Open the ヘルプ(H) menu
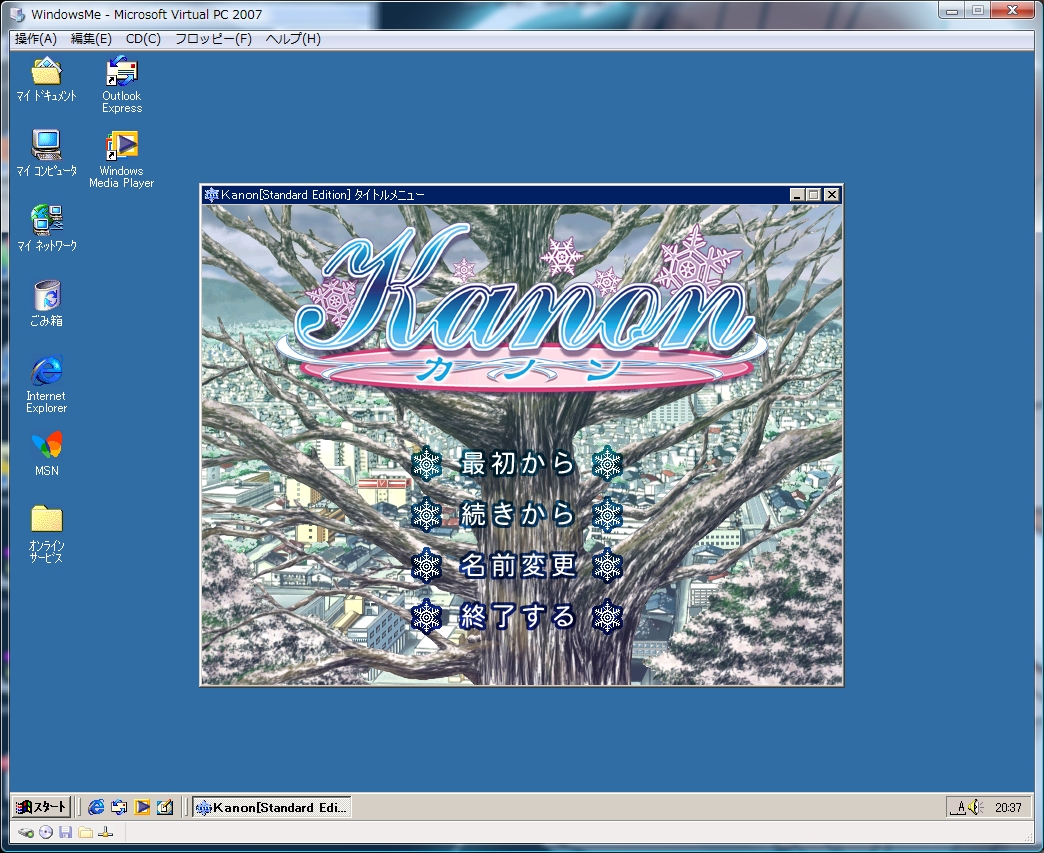1044x853 pixels. tap(293, 39)
